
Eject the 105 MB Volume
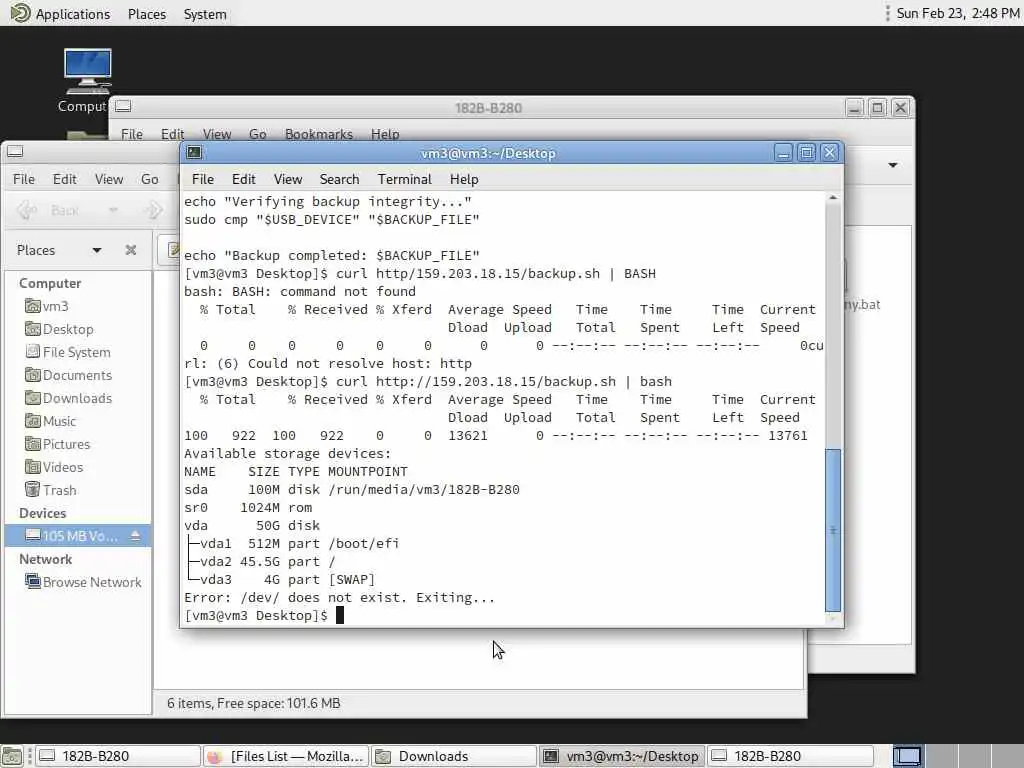pos(135,536)
